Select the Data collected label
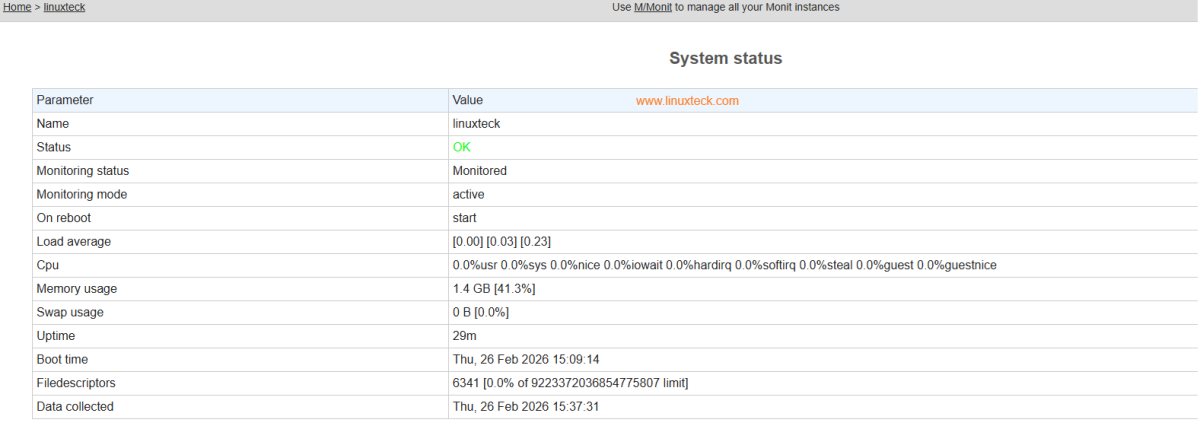 click(x=75, y=407)
